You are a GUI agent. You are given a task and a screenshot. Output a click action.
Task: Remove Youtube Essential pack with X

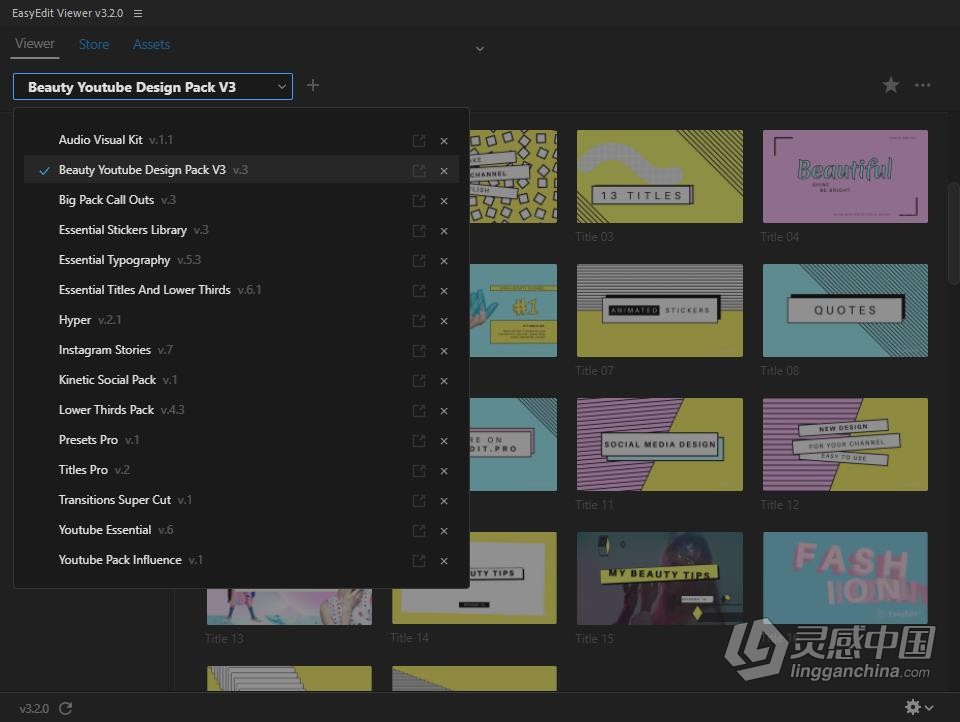(x=444, y=531)
